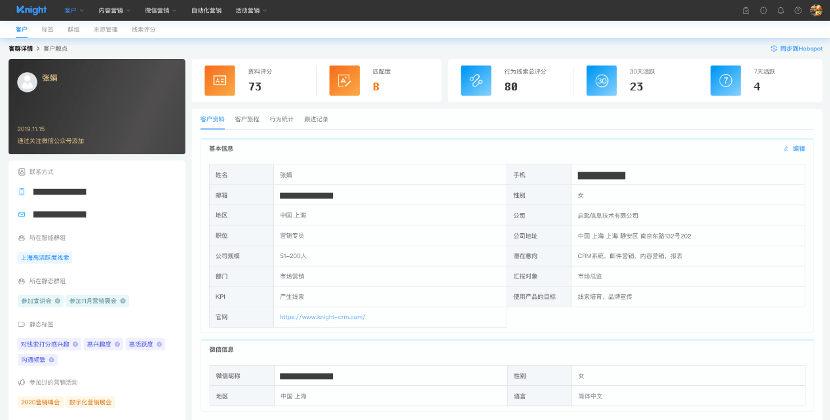Click the blue 7天活跃 icon
This screenshot has width=830, height=420.
click(x=726, y=81)
